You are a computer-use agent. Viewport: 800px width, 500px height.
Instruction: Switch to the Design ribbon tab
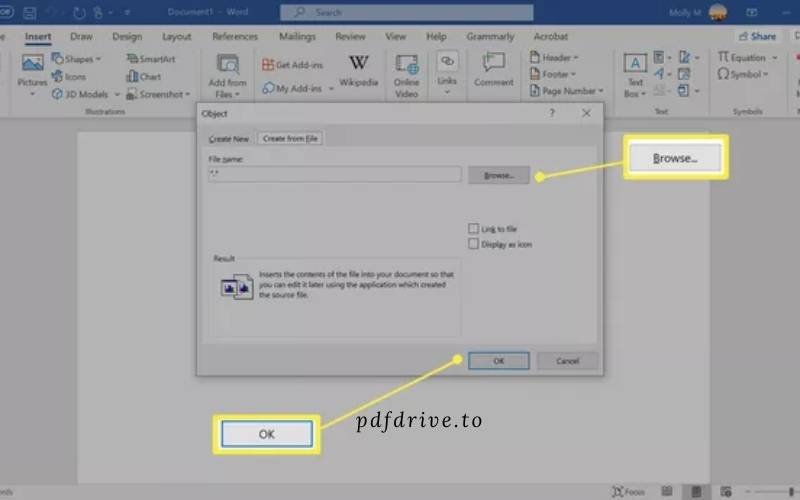[x=127, y=36]
